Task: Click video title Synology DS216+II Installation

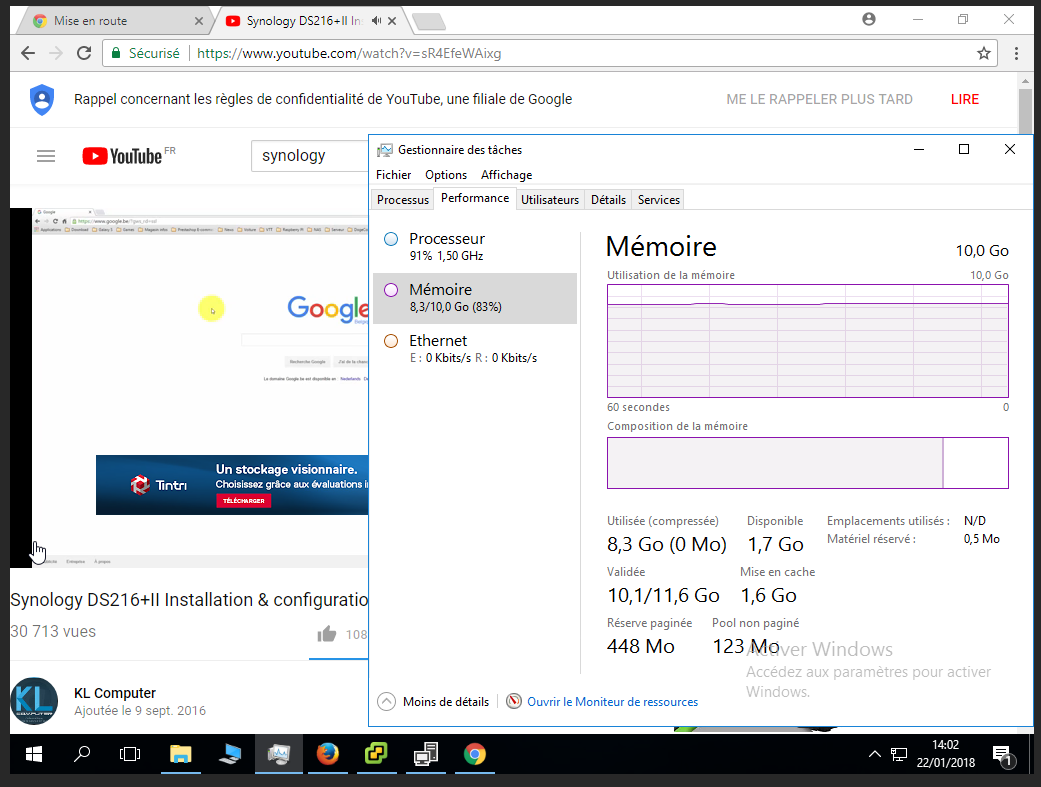Action: click(x=189, y=600)
